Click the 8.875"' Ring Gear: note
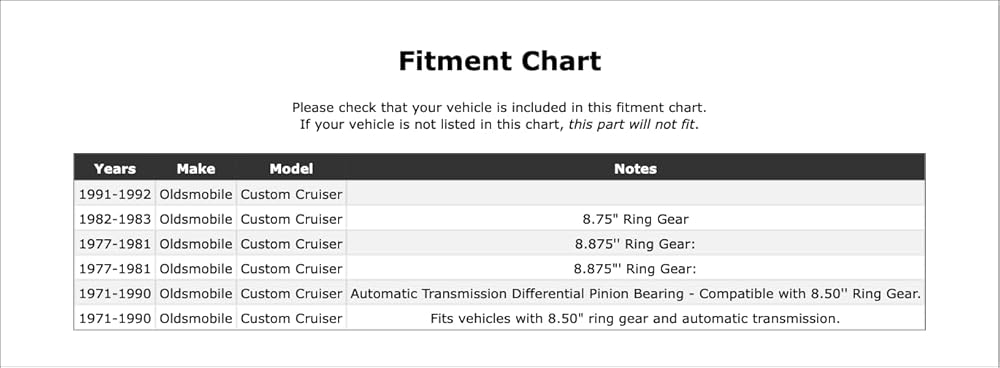 click(x=635, y=269)
